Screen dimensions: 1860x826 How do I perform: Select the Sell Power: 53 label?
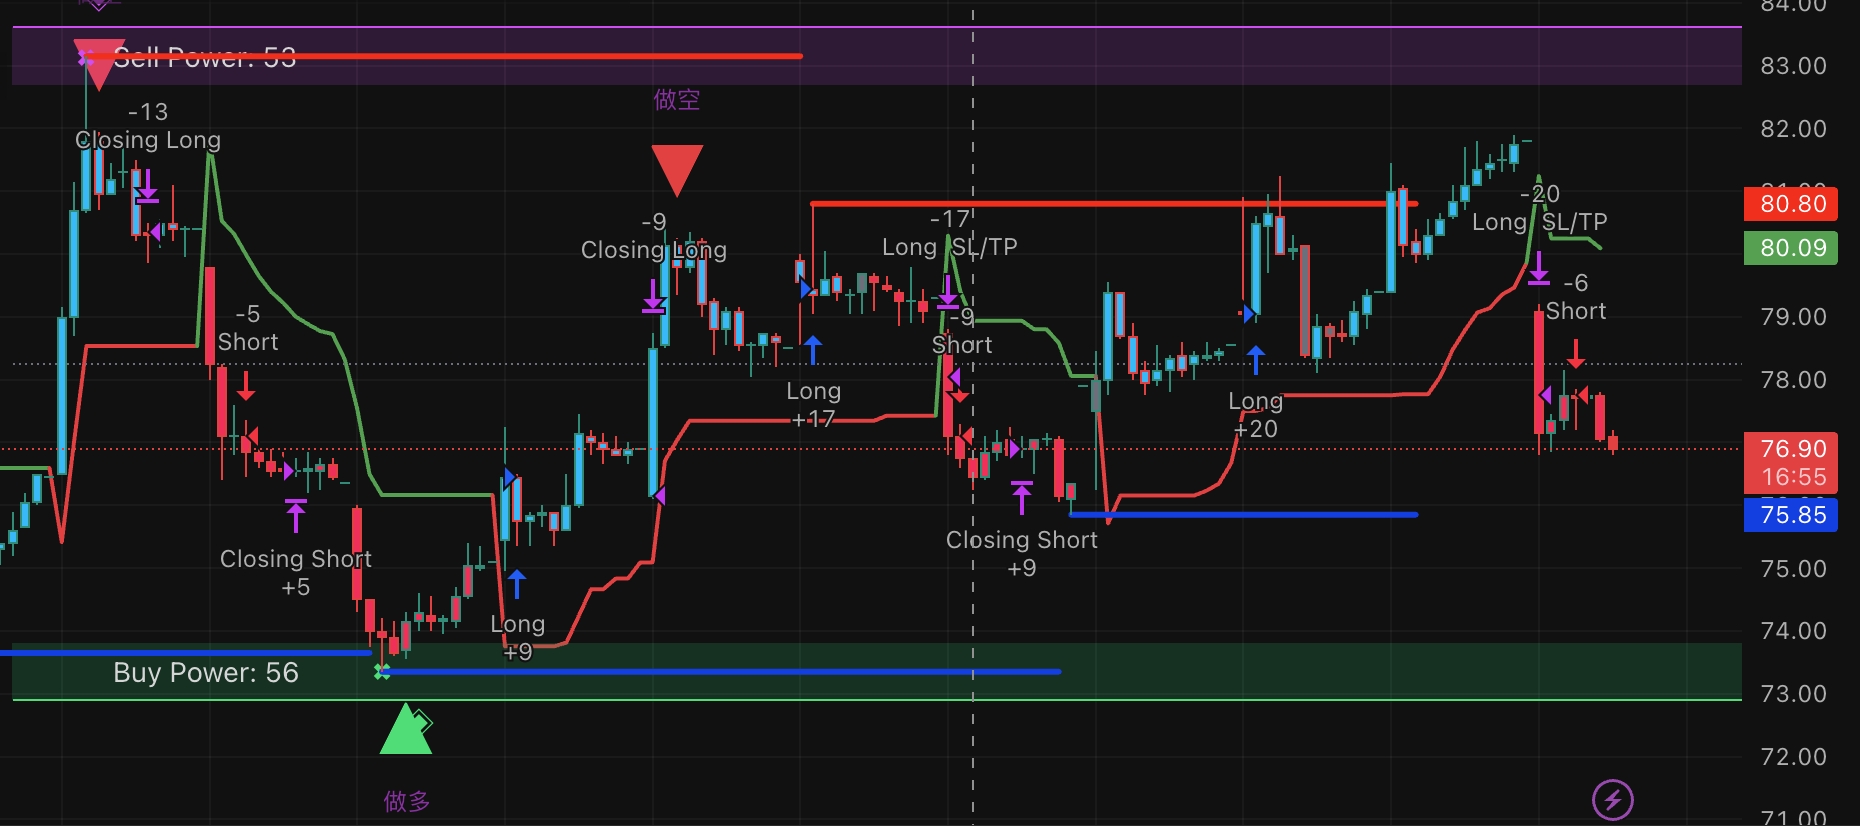(205, 57)
